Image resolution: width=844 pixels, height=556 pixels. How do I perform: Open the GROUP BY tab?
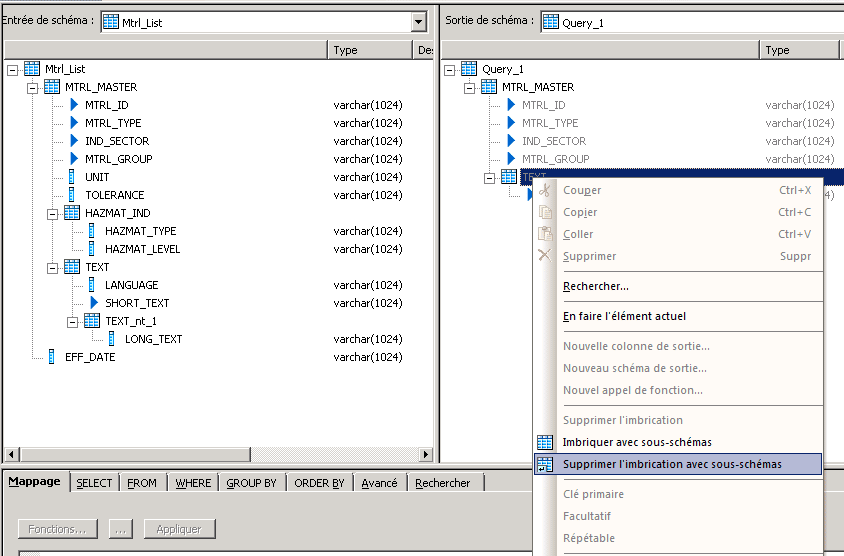(251, 483)
